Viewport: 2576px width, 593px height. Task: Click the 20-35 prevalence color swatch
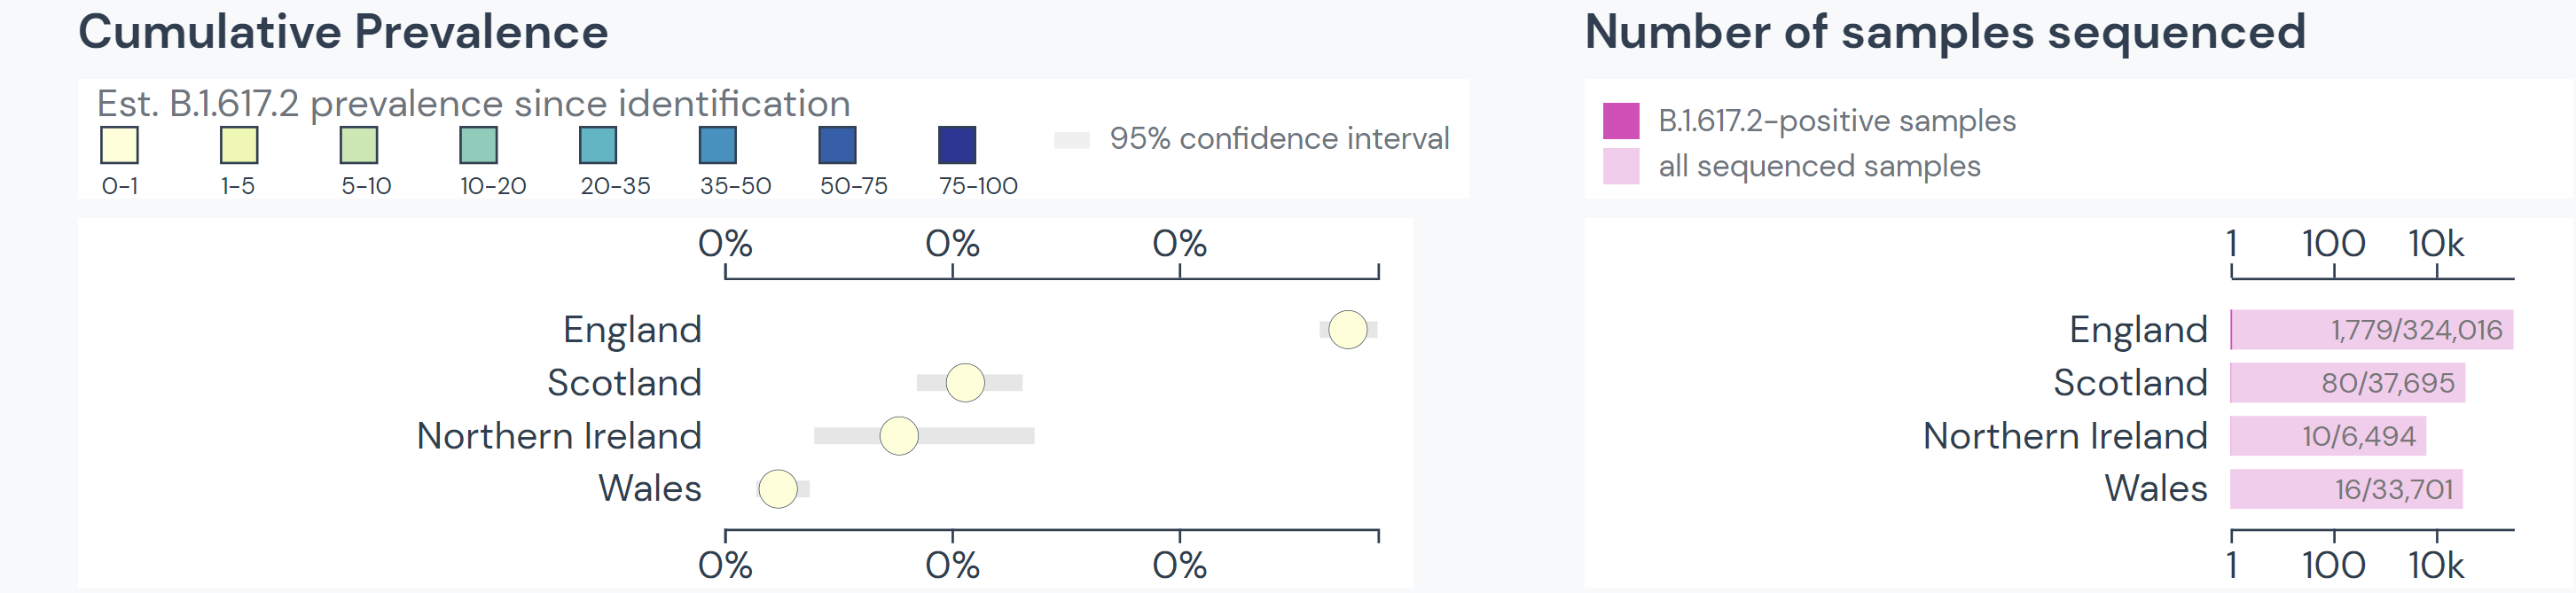pos(598,145)
